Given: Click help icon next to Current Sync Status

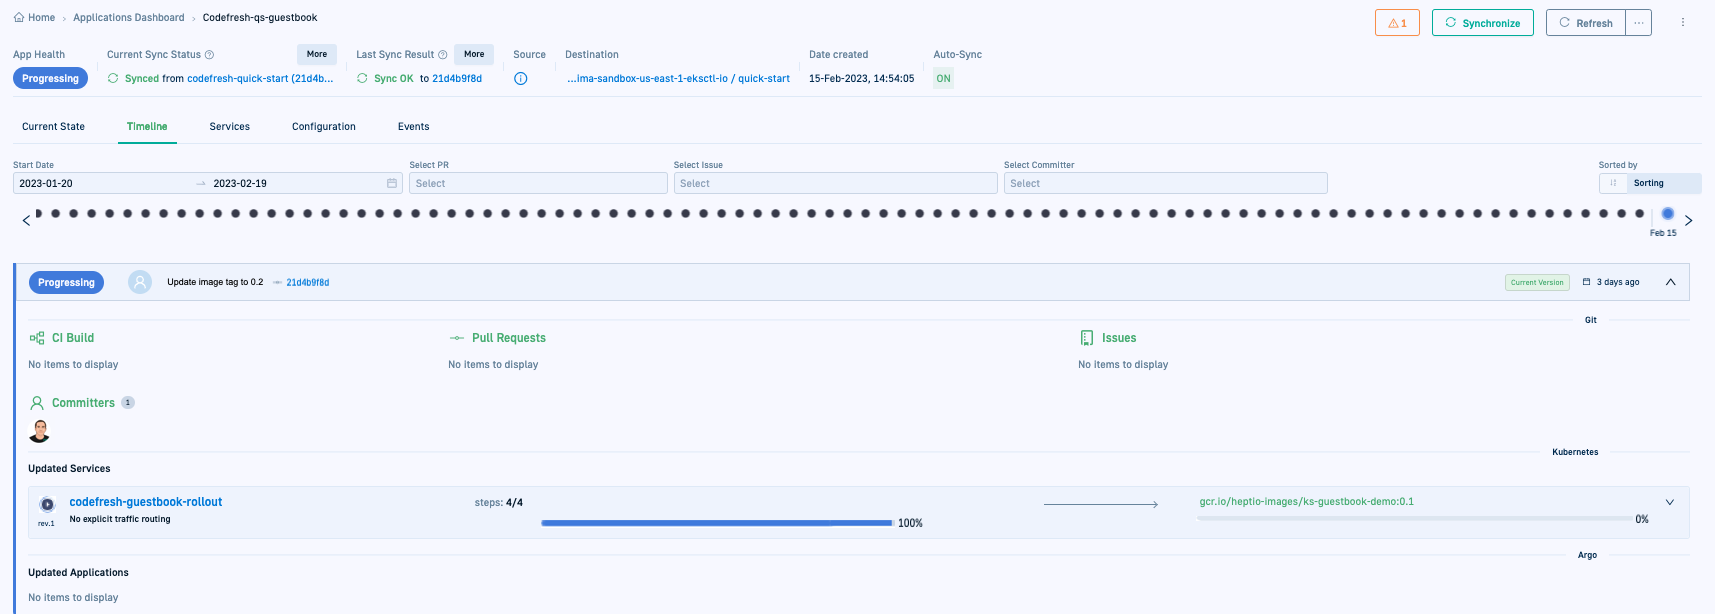Looking at the screenshot, I should [x=209, y=55].
